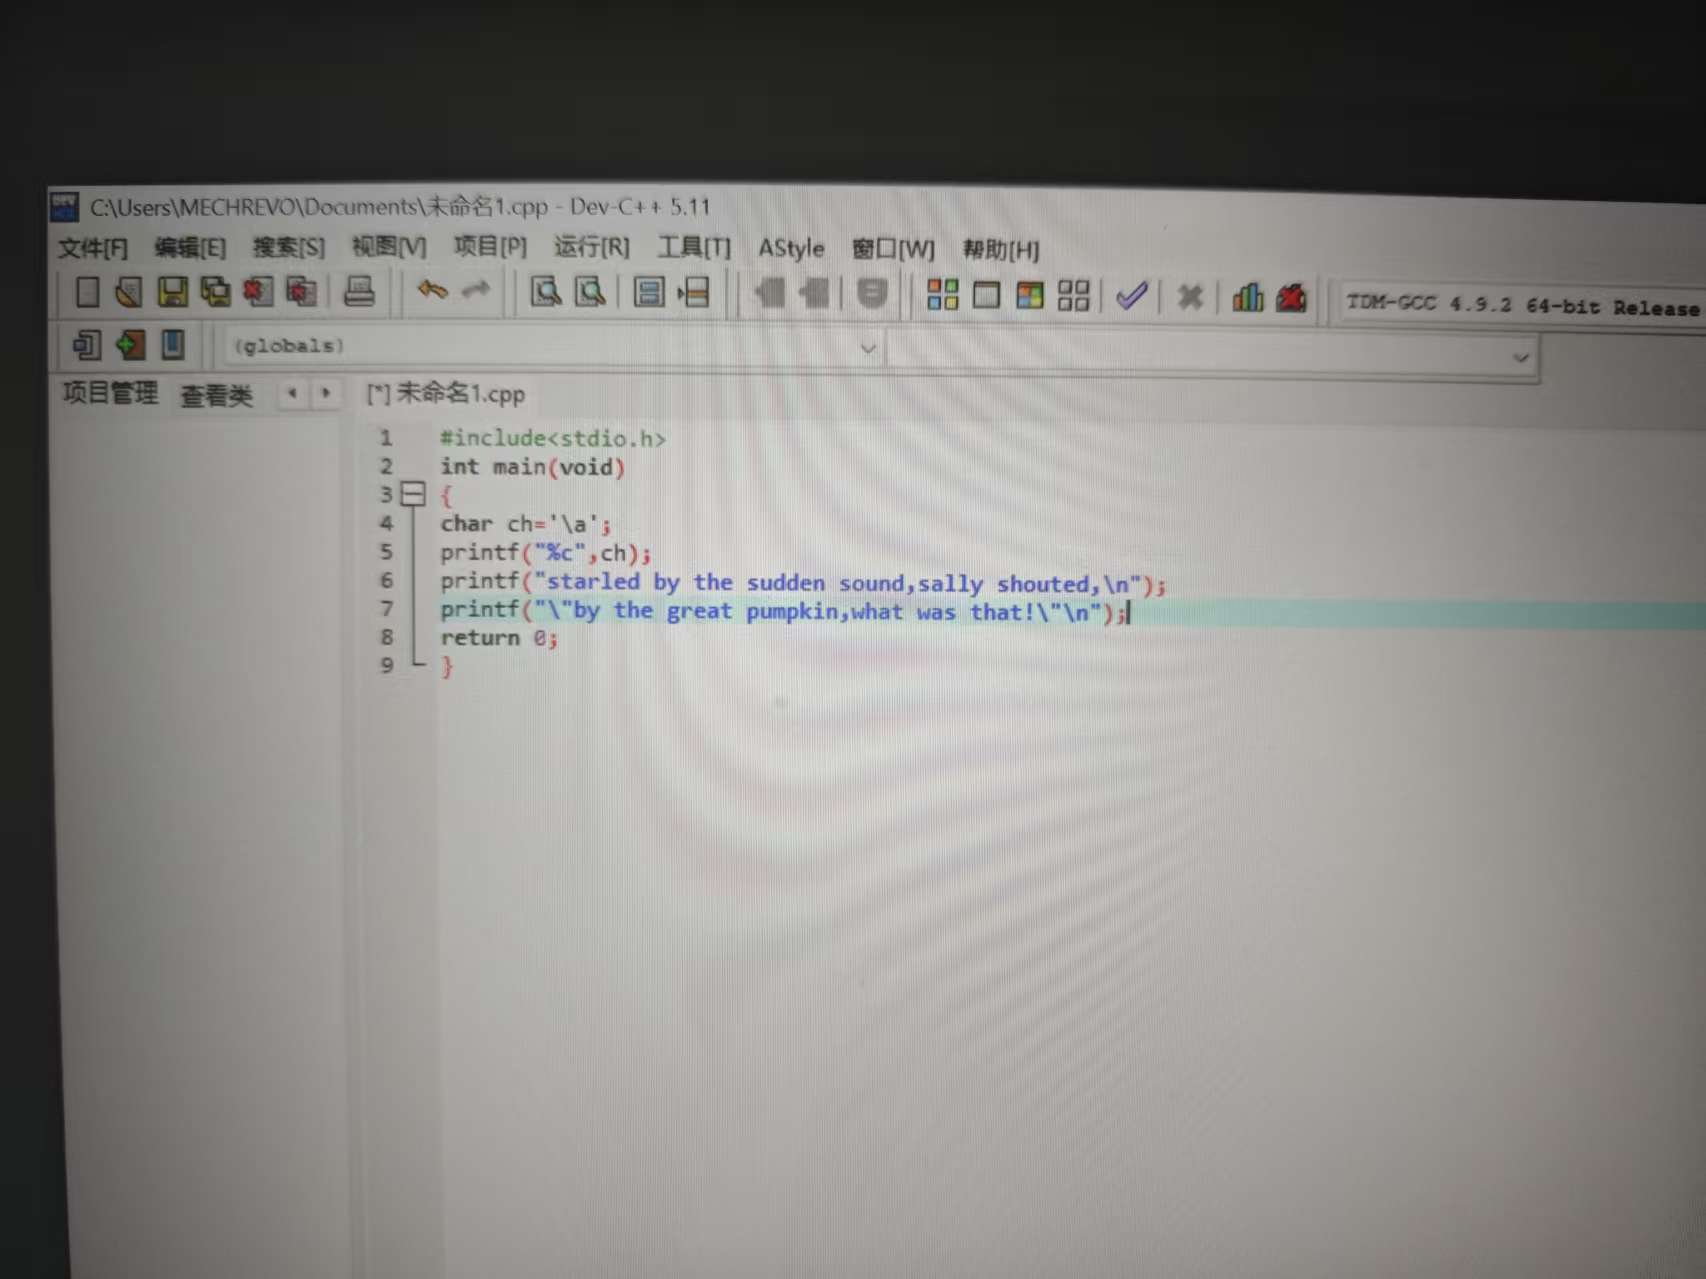Click the return 0; line

click(499, 638)
